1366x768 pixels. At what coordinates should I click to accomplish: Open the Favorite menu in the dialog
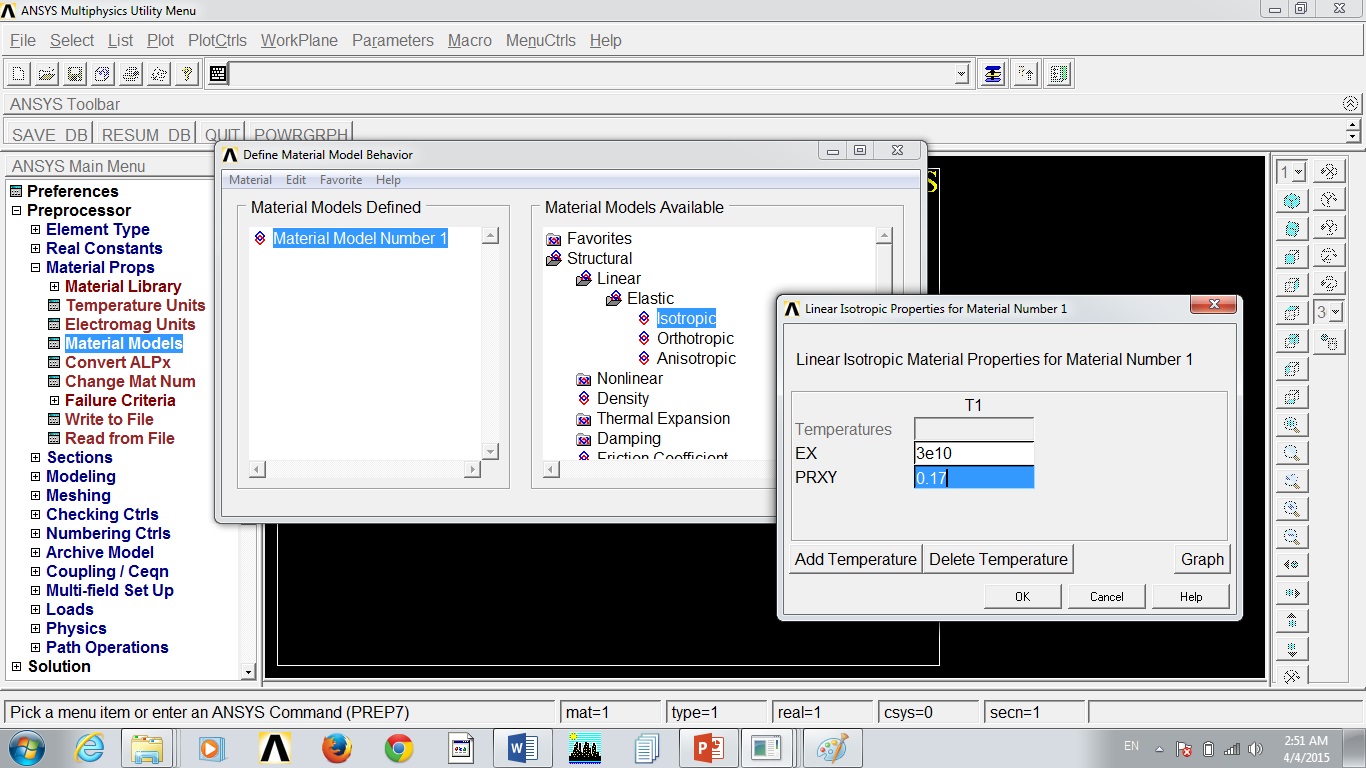coord(341,180)
